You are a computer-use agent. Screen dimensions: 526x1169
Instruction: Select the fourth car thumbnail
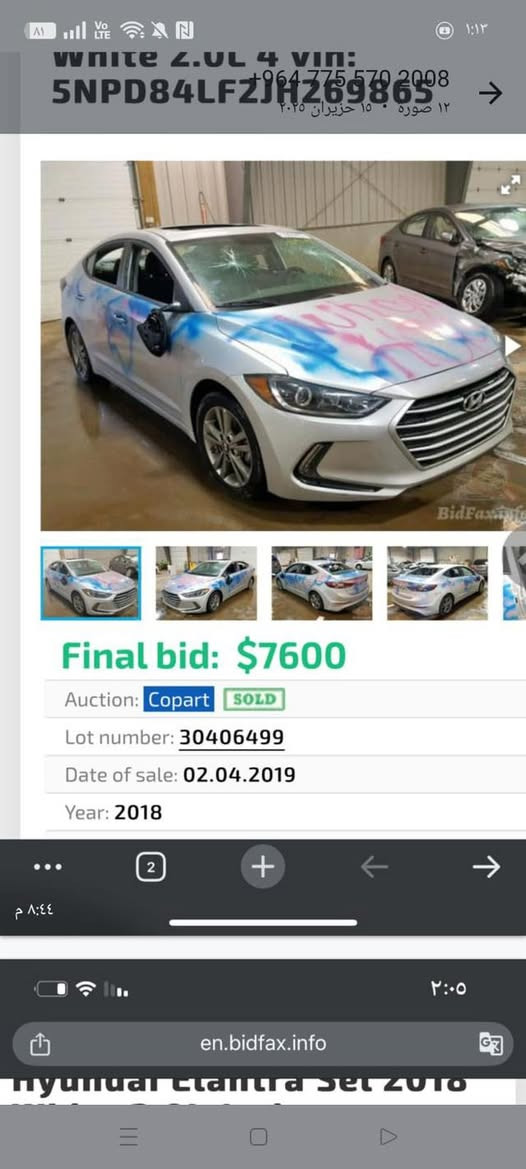[437, 583]
